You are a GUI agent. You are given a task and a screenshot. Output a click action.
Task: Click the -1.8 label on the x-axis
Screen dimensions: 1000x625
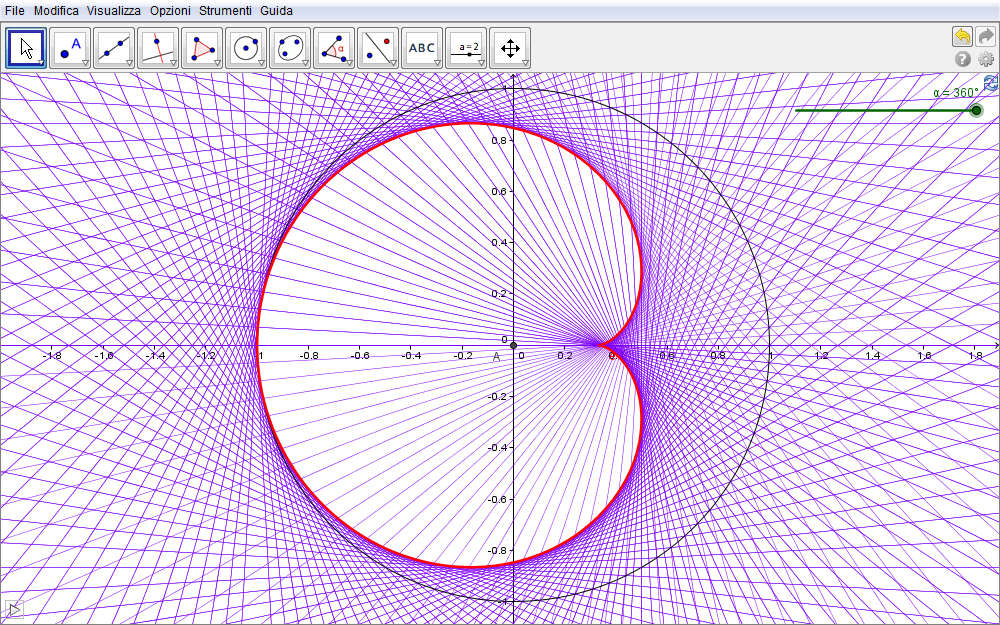[x=52, y=355]
